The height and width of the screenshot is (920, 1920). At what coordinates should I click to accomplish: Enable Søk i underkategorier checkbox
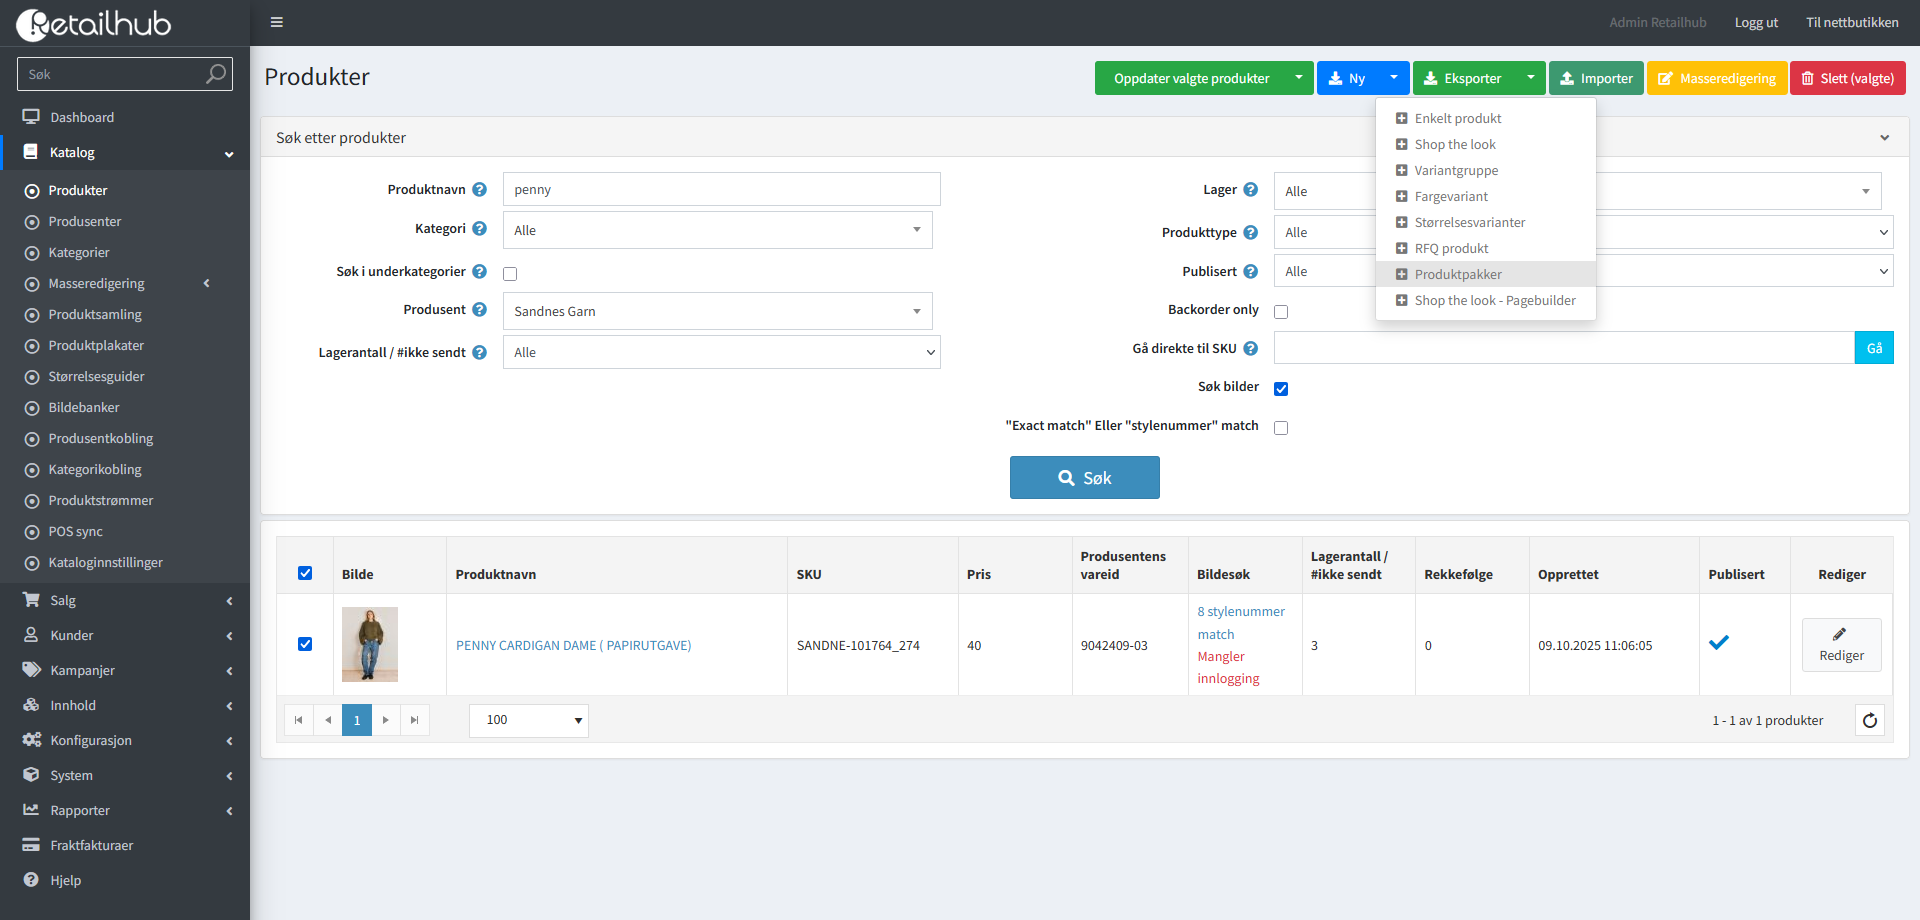click(510, 274)
